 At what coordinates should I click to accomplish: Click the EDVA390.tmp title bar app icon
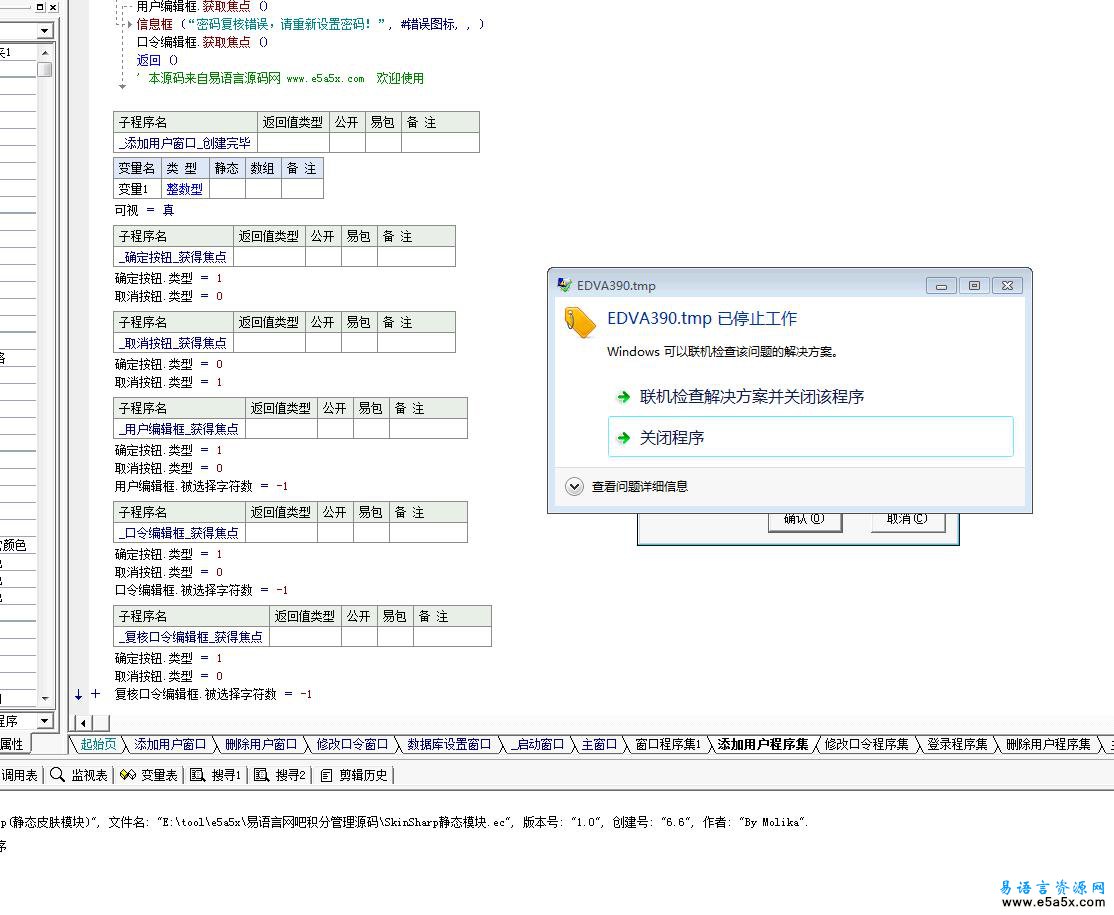click(565, 285)
